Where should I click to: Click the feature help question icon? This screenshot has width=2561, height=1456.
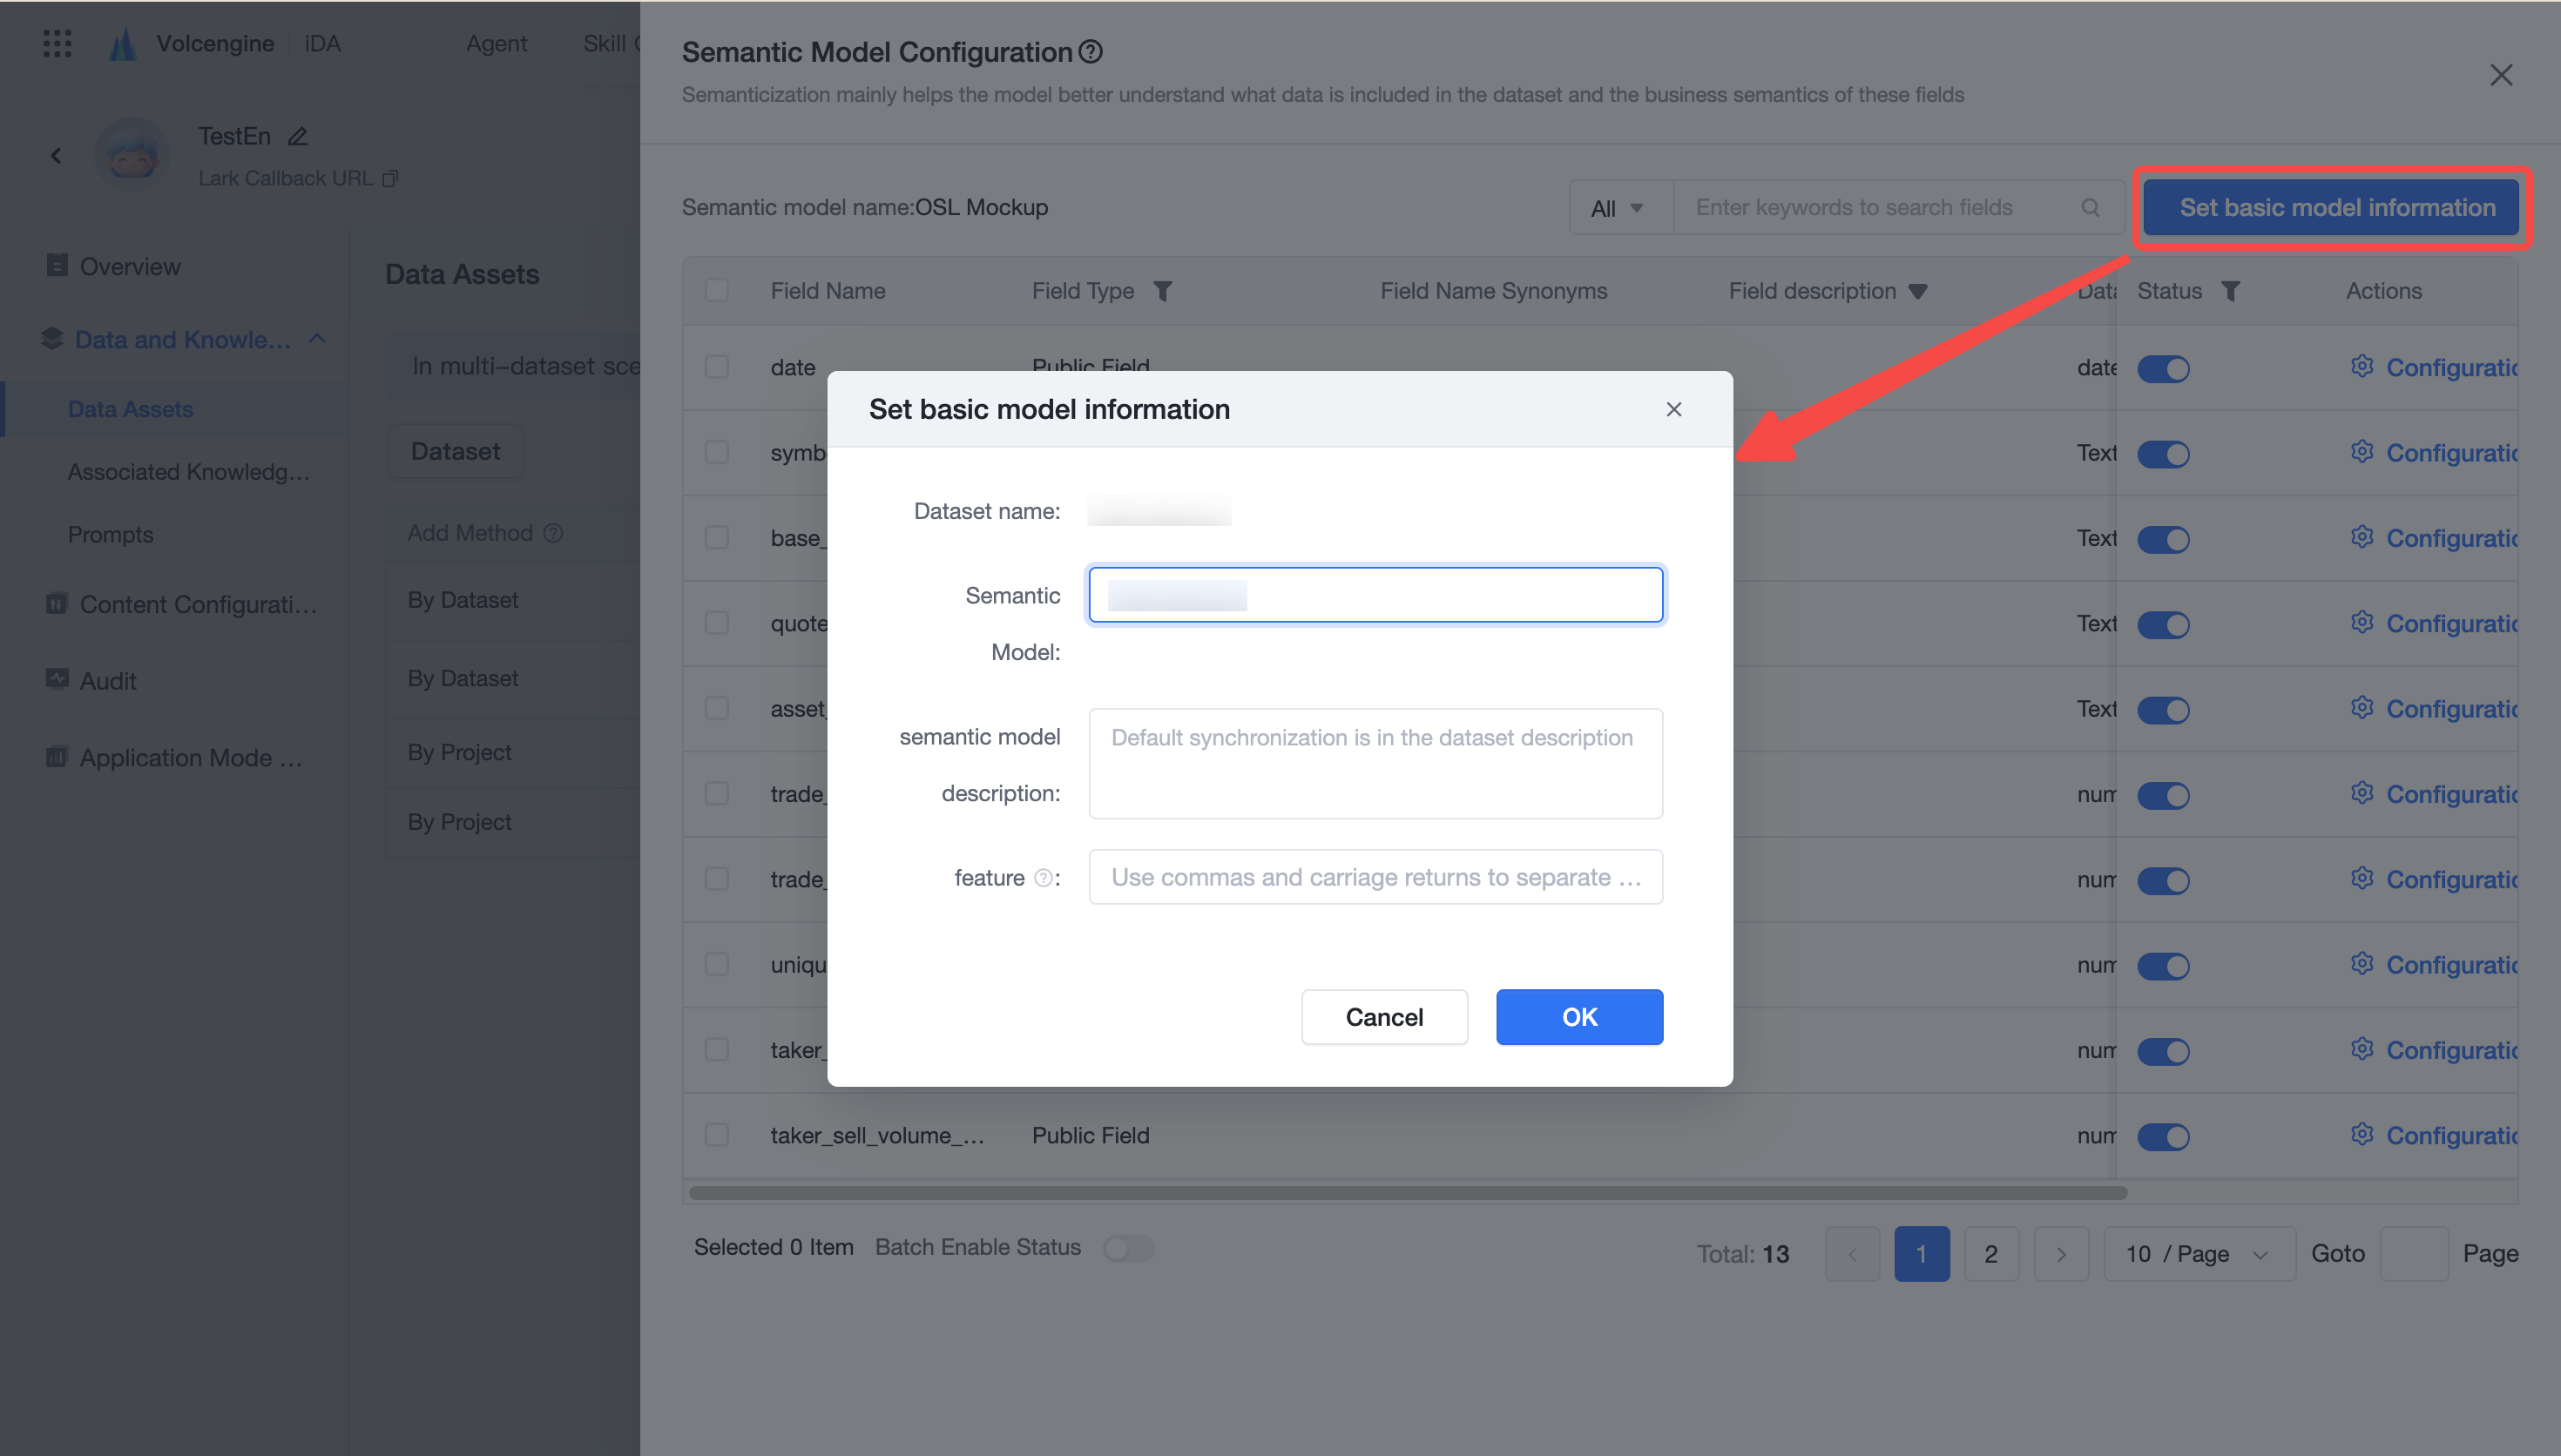(1043, 878)
